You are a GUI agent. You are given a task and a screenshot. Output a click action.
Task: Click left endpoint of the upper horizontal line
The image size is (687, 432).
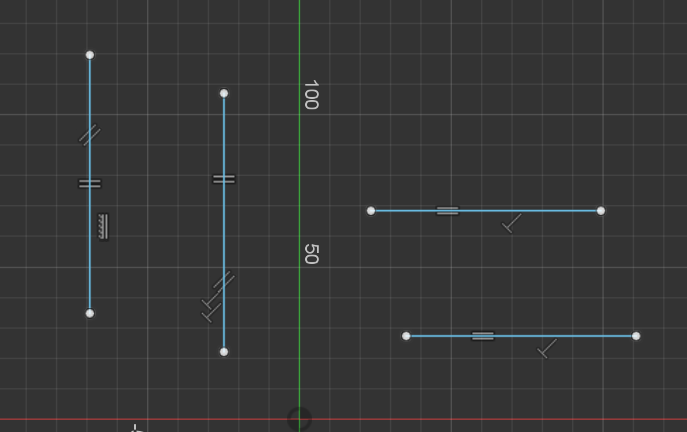(x=371, y=211)
